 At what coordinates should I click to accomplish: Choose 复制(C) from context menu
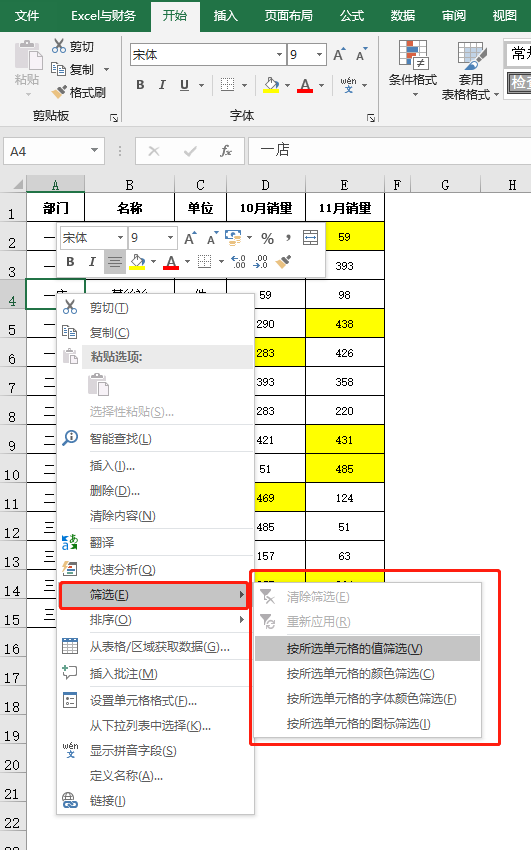(x=154, y=332)
